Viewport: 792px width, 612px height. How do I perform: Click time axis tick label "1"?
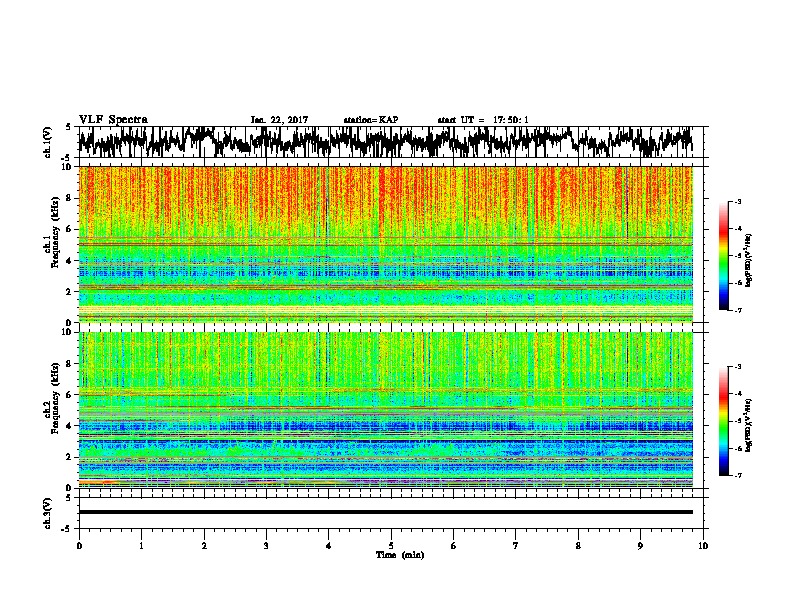141,546
